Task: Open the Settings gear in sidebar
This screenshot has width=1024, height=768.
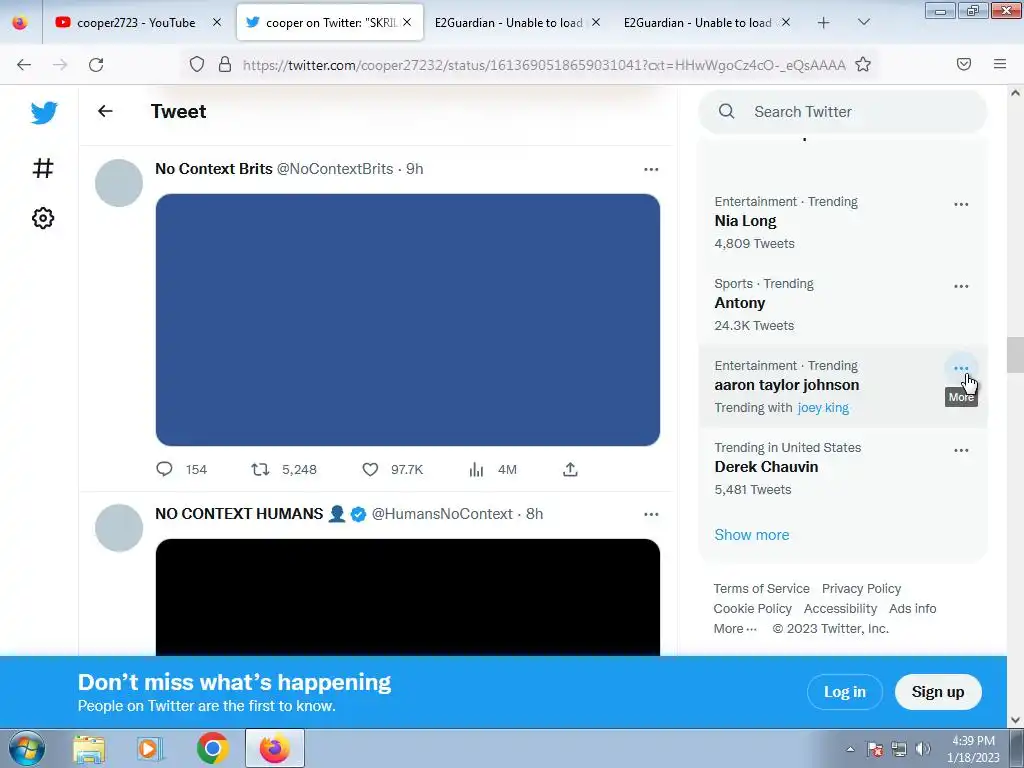Action: [x=43, y=218]
